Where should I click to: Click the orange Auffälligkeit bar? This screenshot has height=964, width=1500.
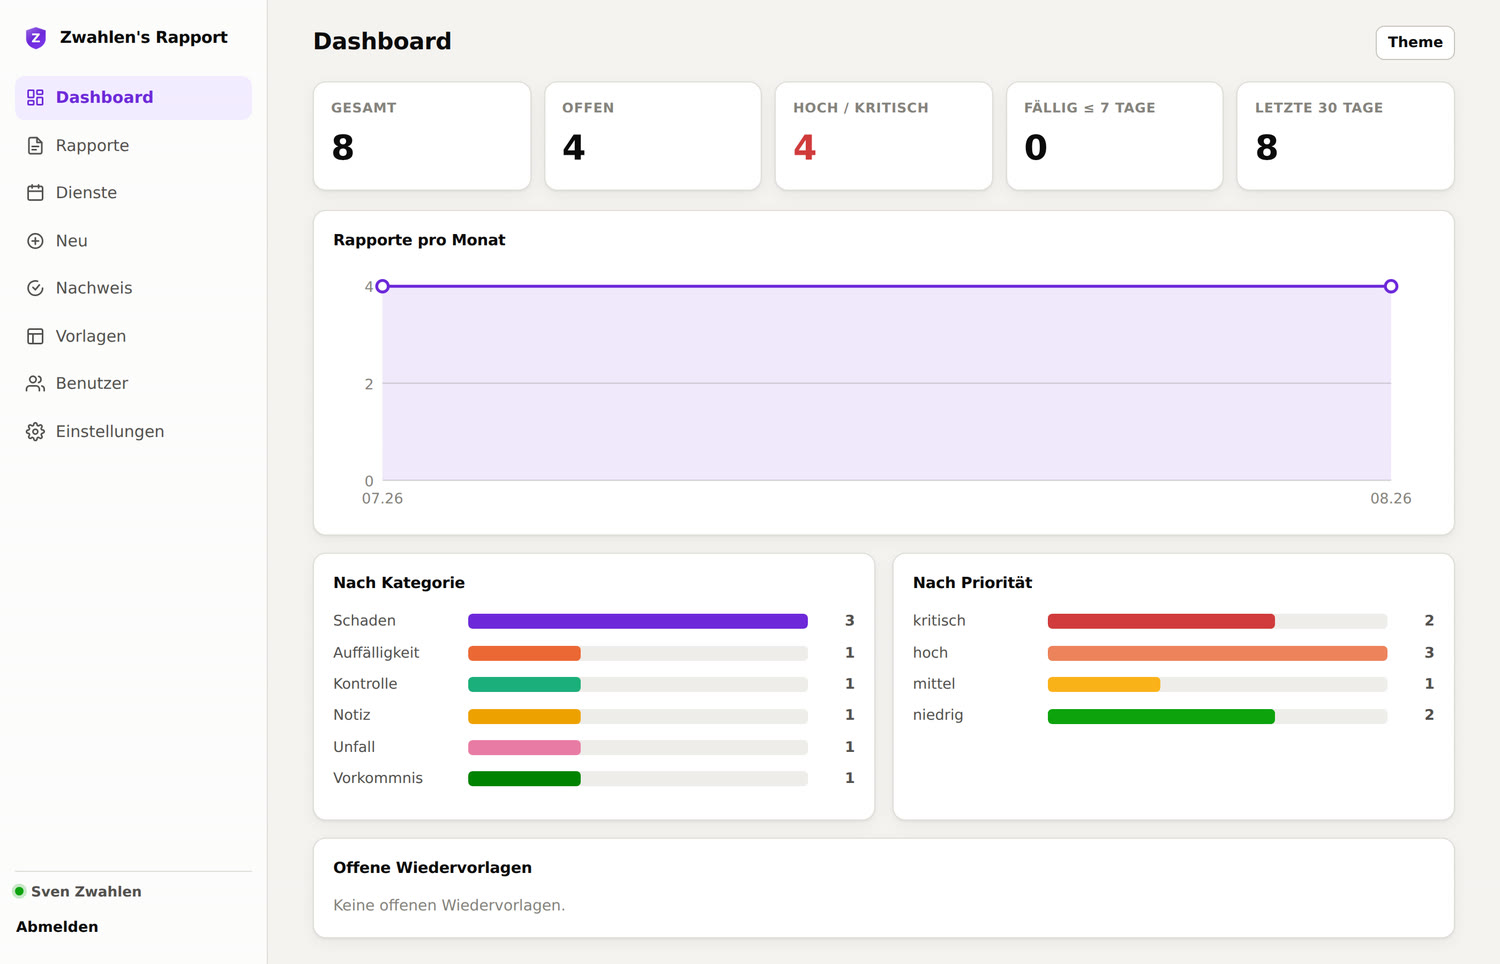[x=524, y=653]
